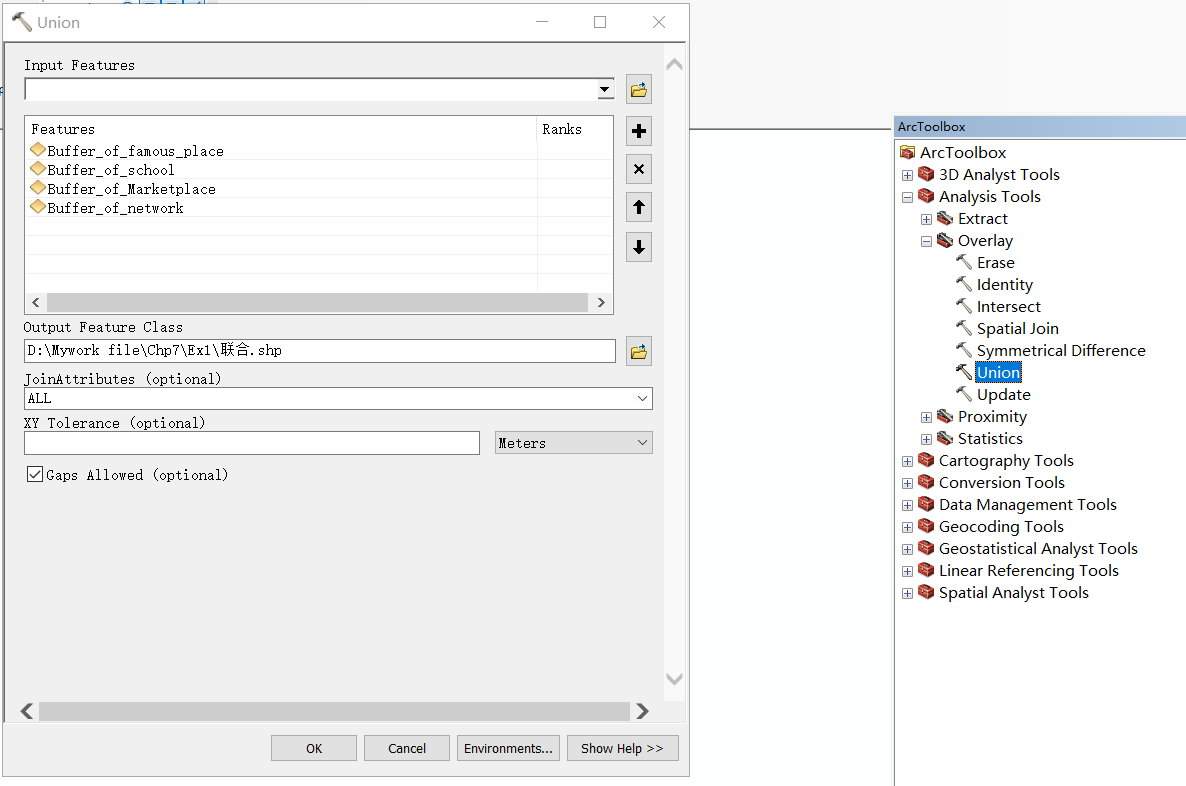Click the Overlay toolset icon

pyautogui.click(x=945, y=241)
